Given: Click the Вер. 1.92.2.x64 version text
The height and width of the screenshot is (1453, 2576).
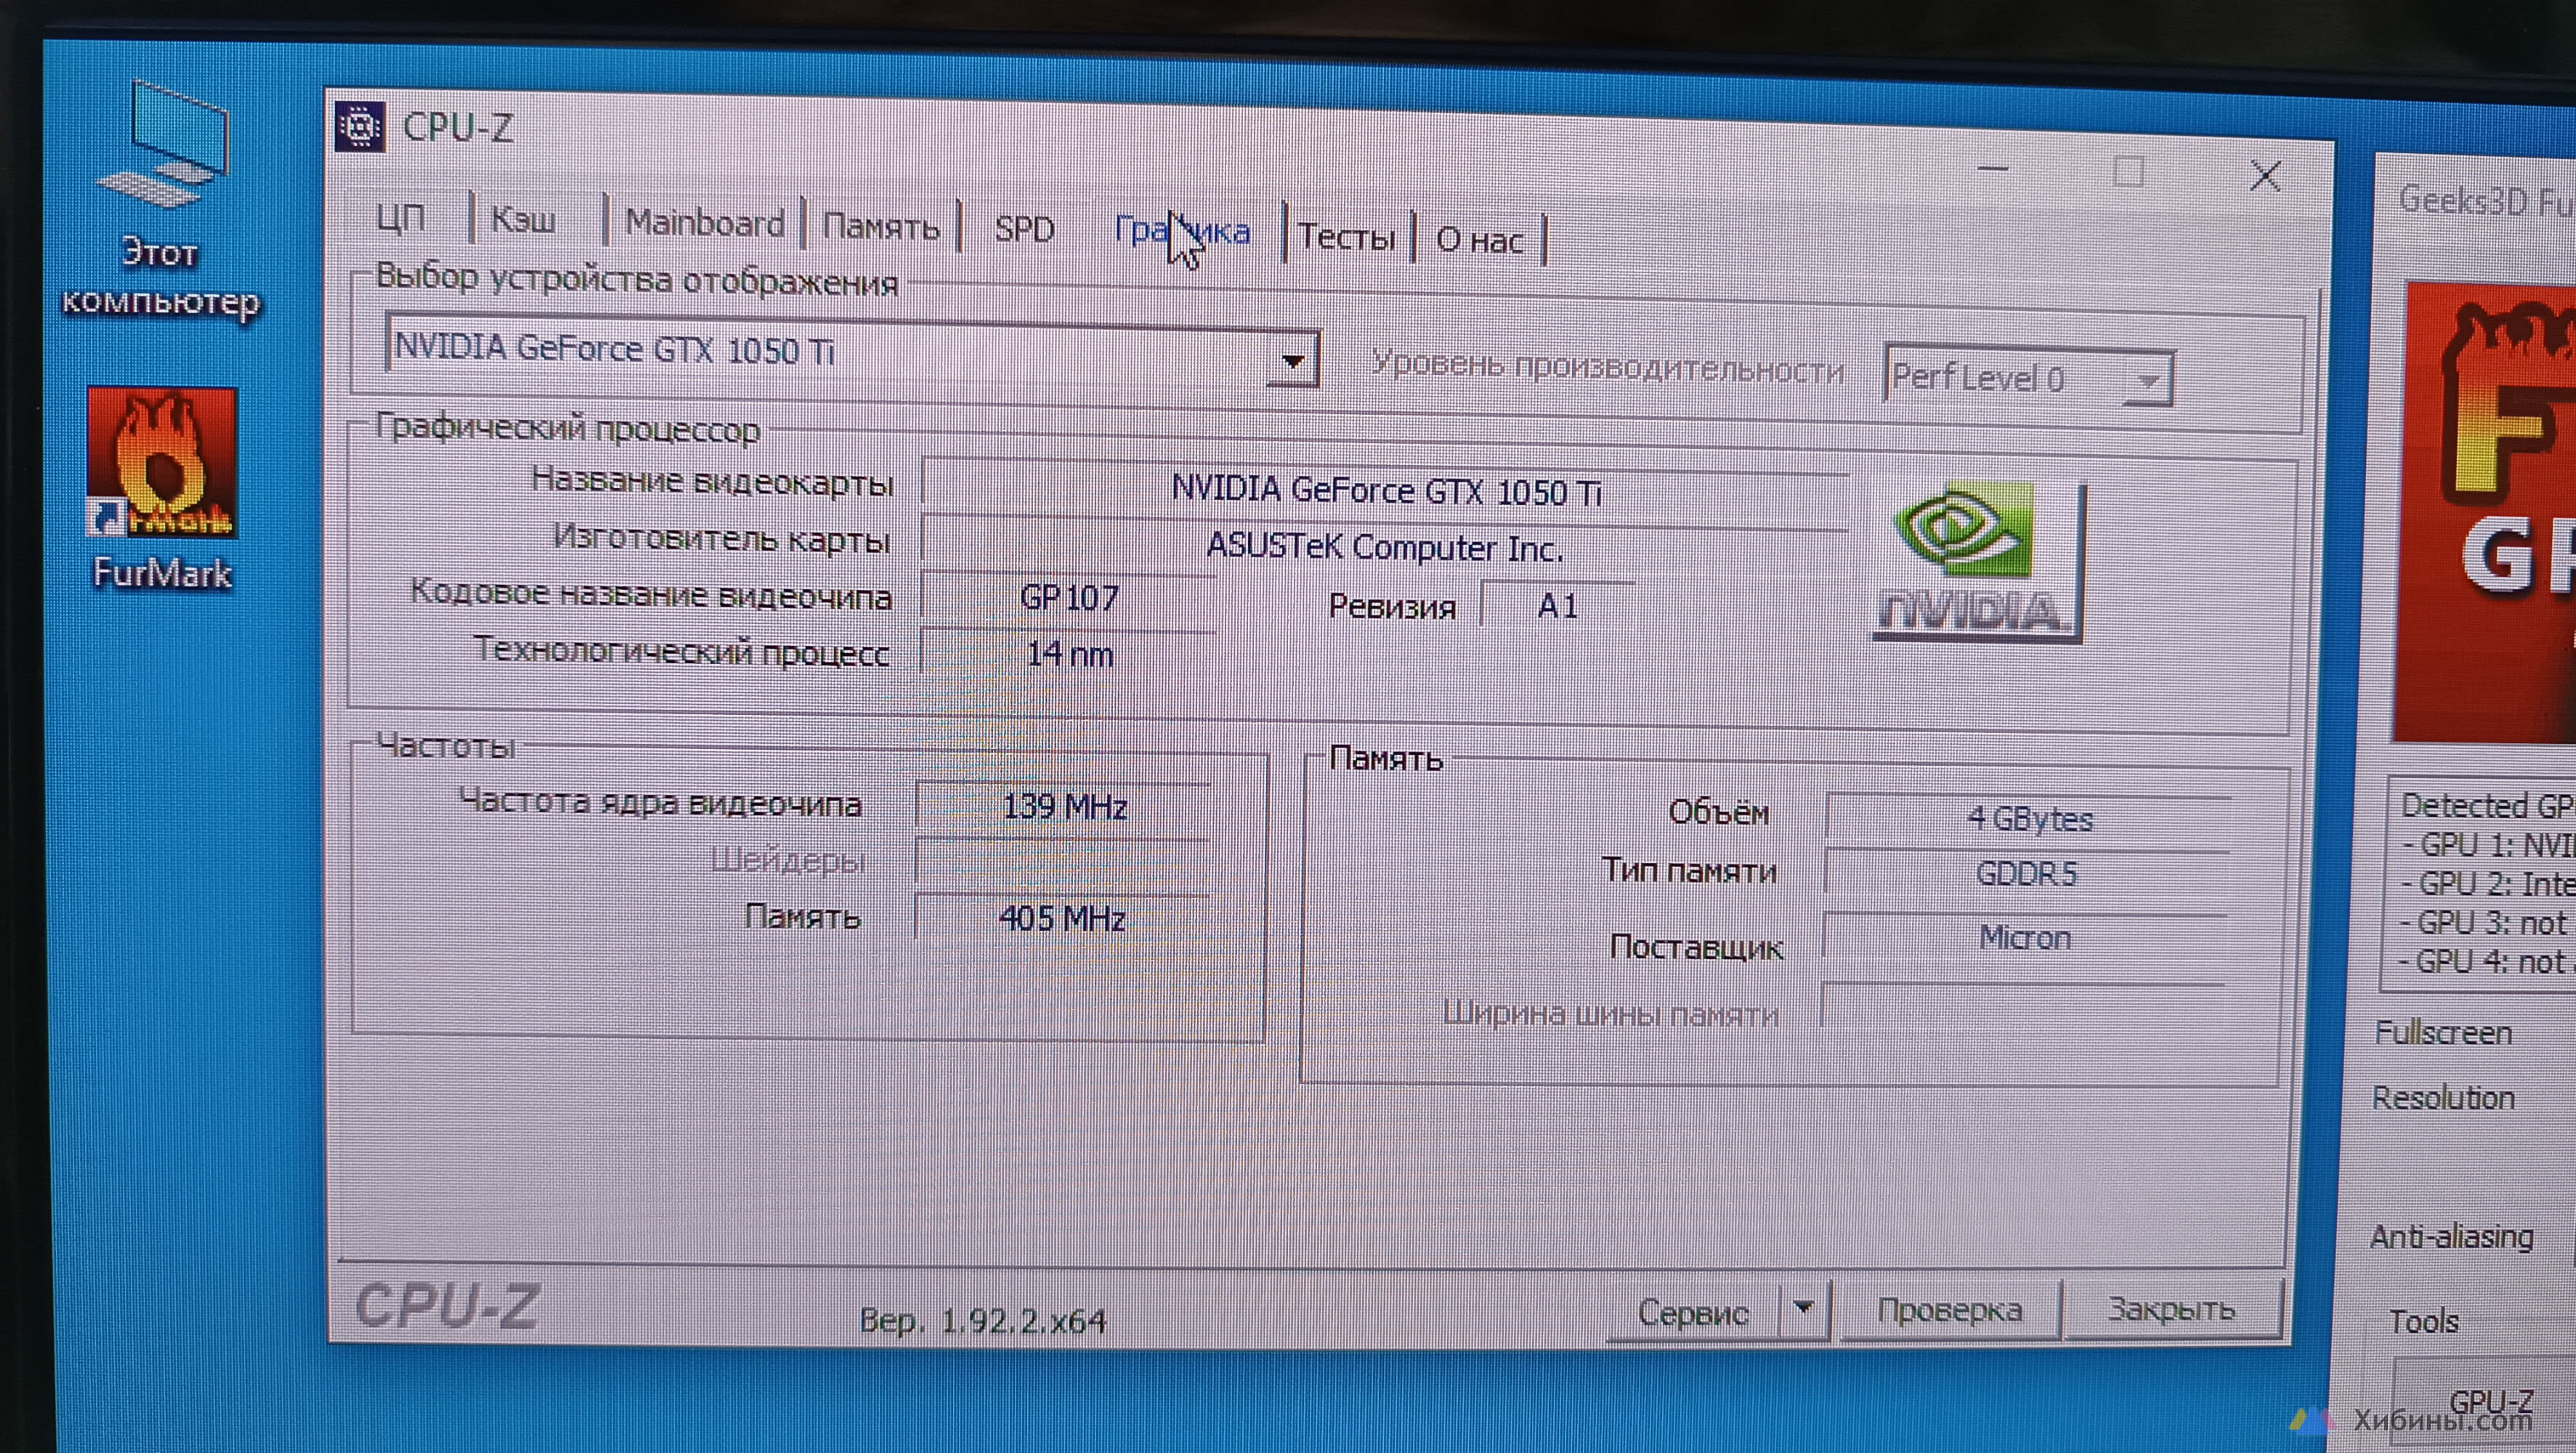Looking at the screenshot, I should (983, 1320).
